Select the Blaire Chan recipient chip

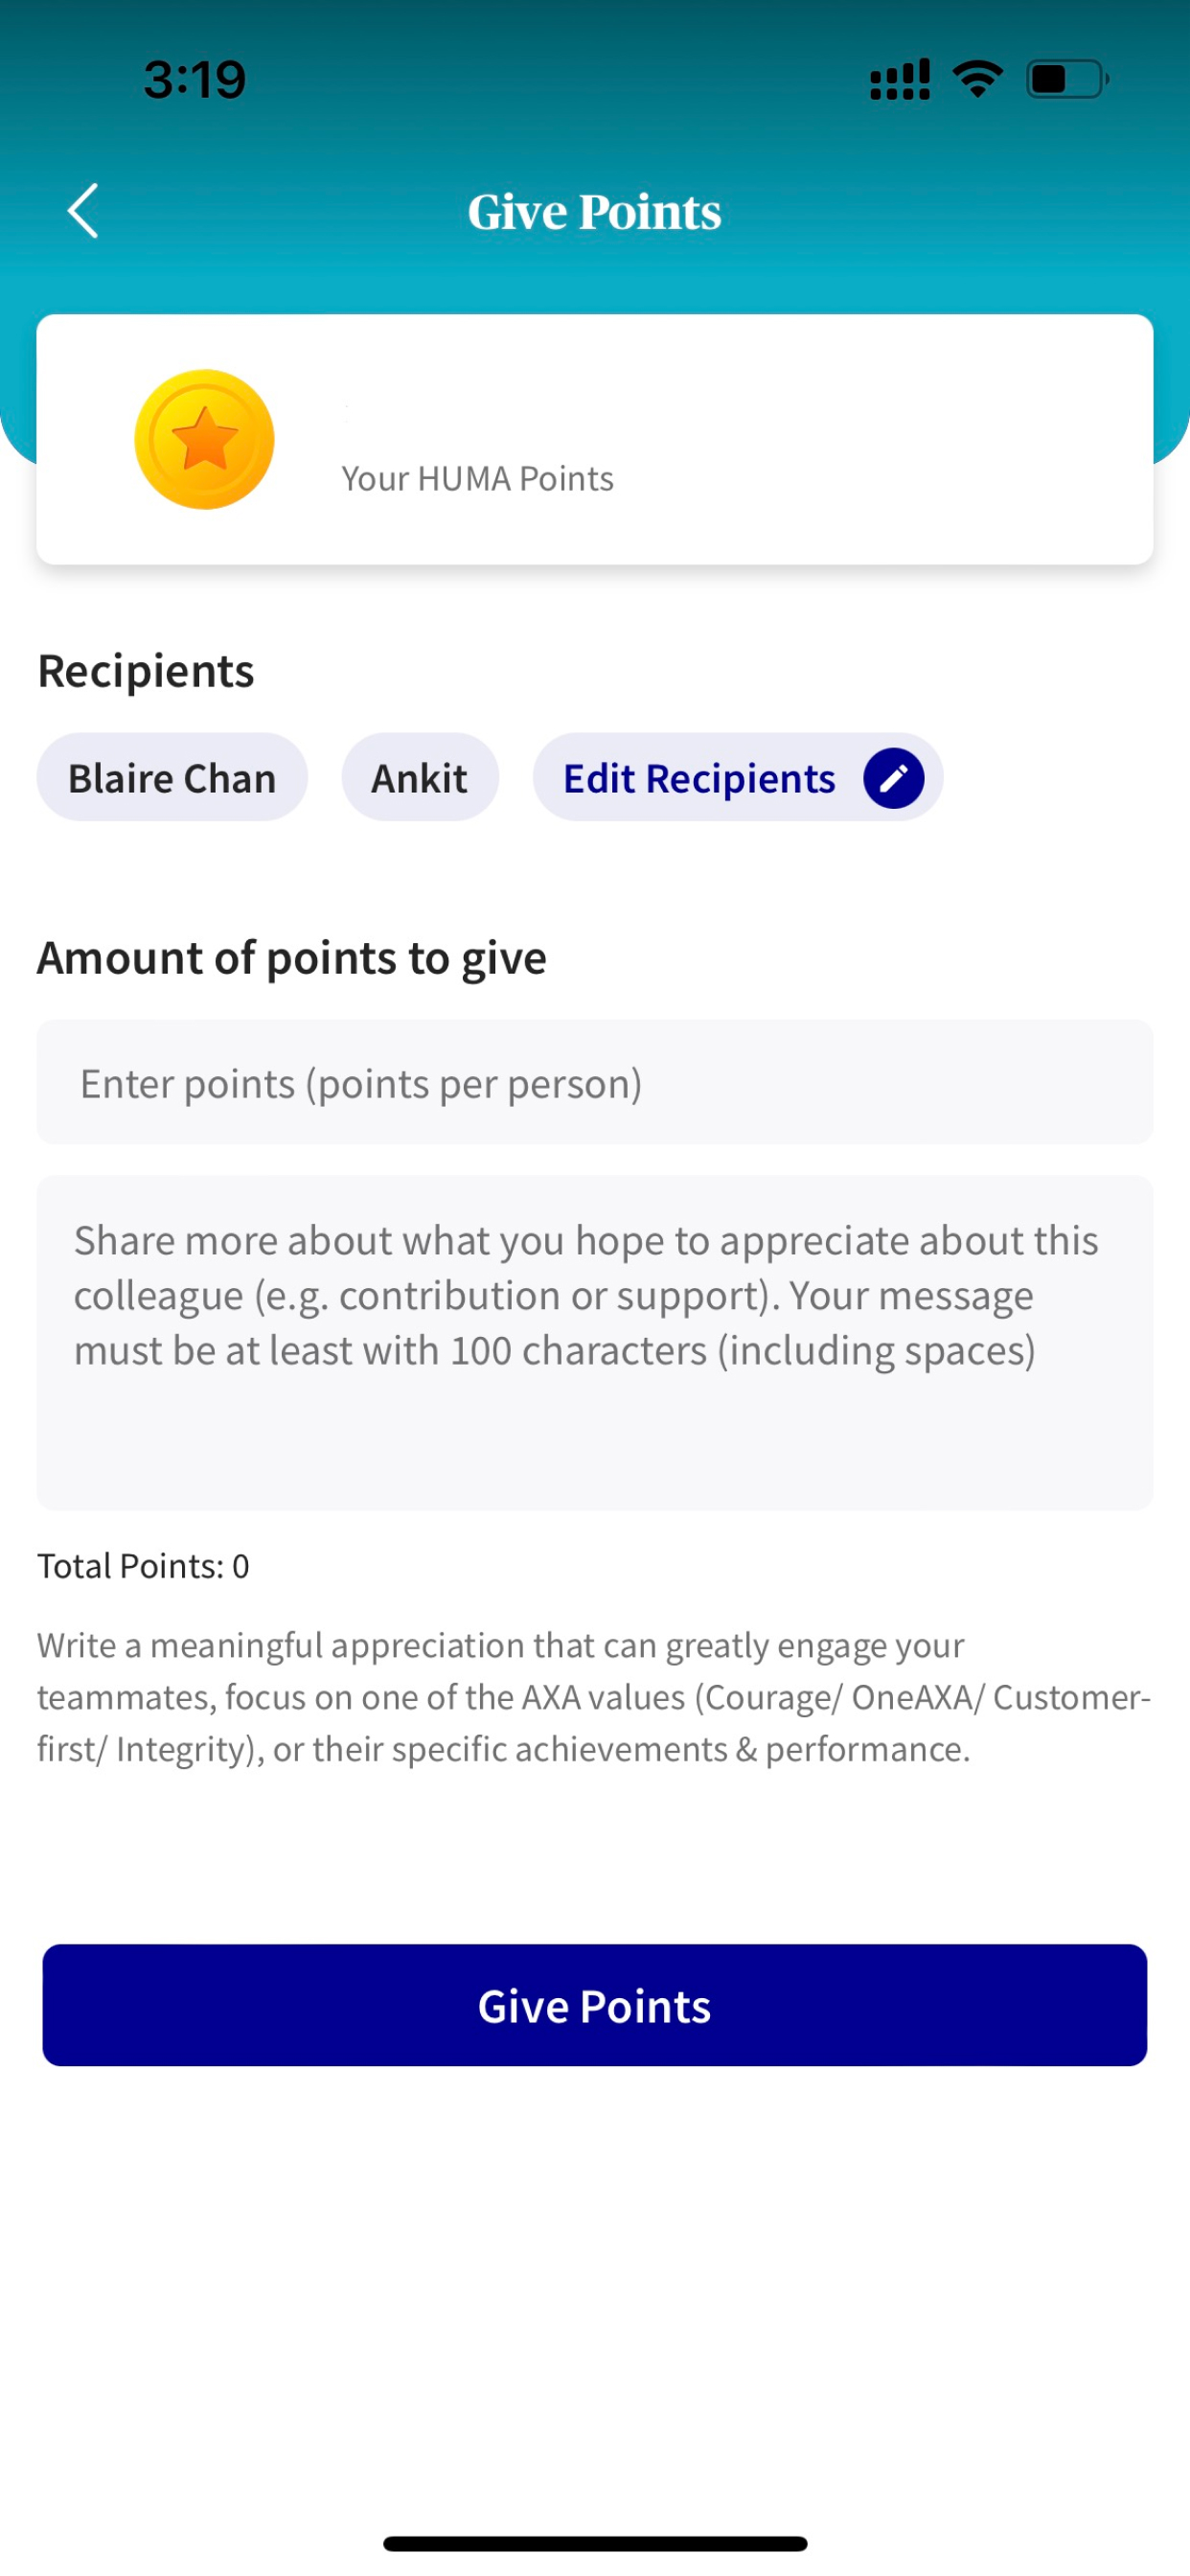point(172,778)
